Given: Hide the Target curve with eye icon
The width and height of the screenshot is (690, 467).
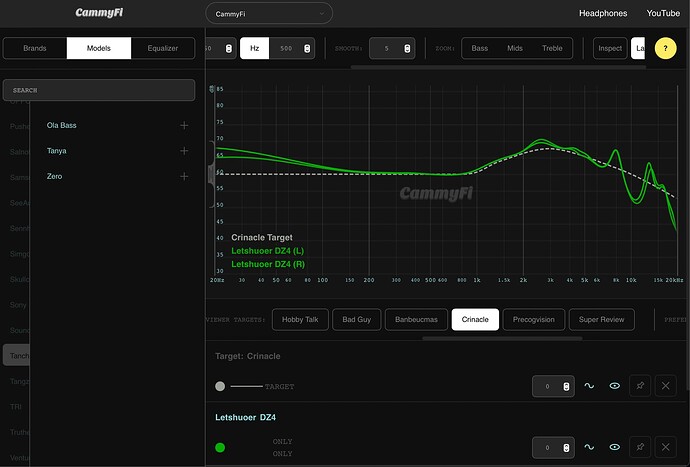Looking at the screenshot, I should click(x=614, y=386).
